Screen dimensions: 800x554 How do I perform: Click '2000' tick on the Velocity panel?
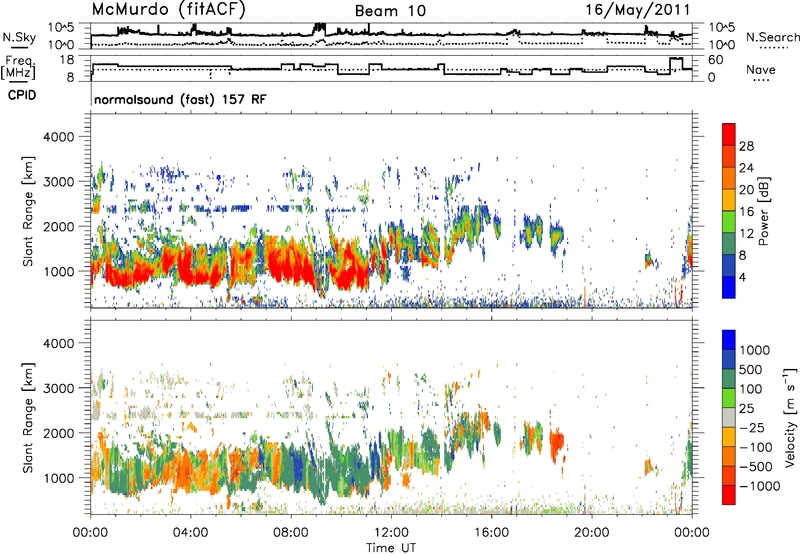tap(58, 433)
